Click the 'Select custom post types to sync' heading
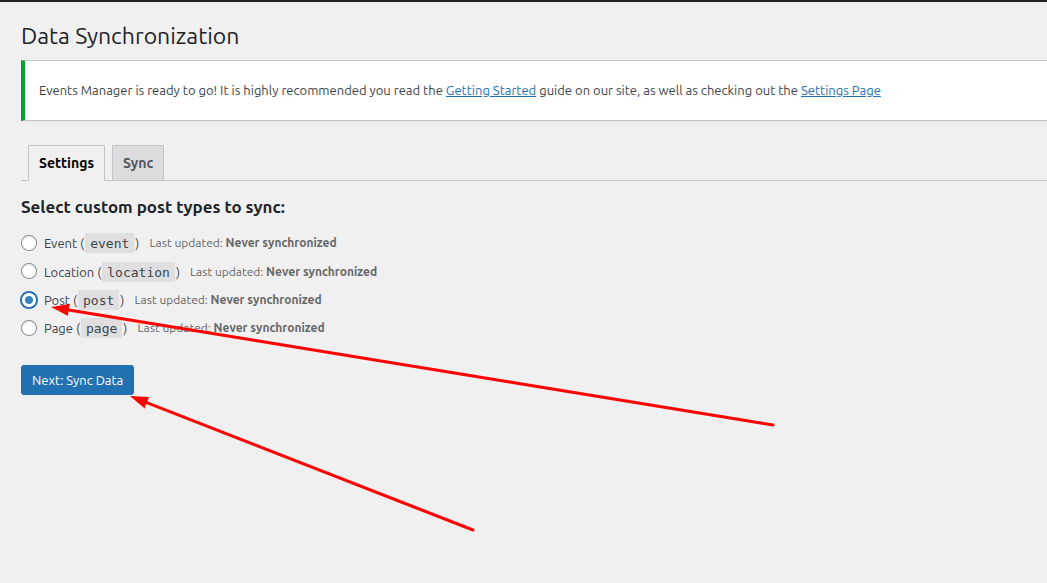1047x583 pixels. click(x=153, y=208)
